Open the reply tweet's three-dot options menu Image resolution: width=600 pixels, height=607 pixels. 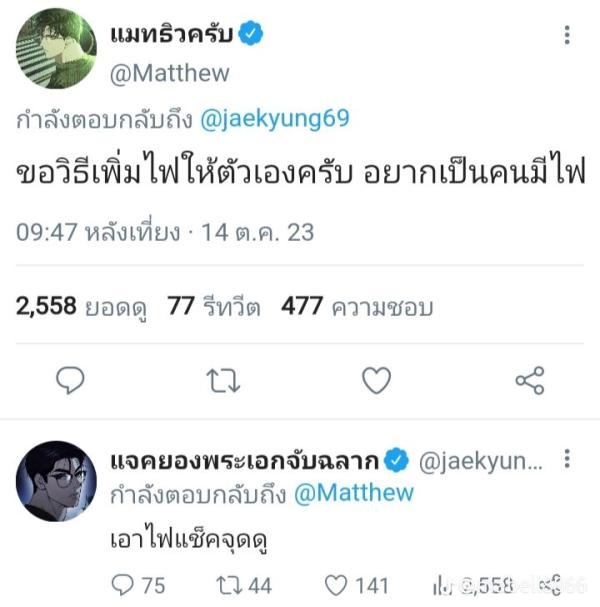click(x=567, y=458)
